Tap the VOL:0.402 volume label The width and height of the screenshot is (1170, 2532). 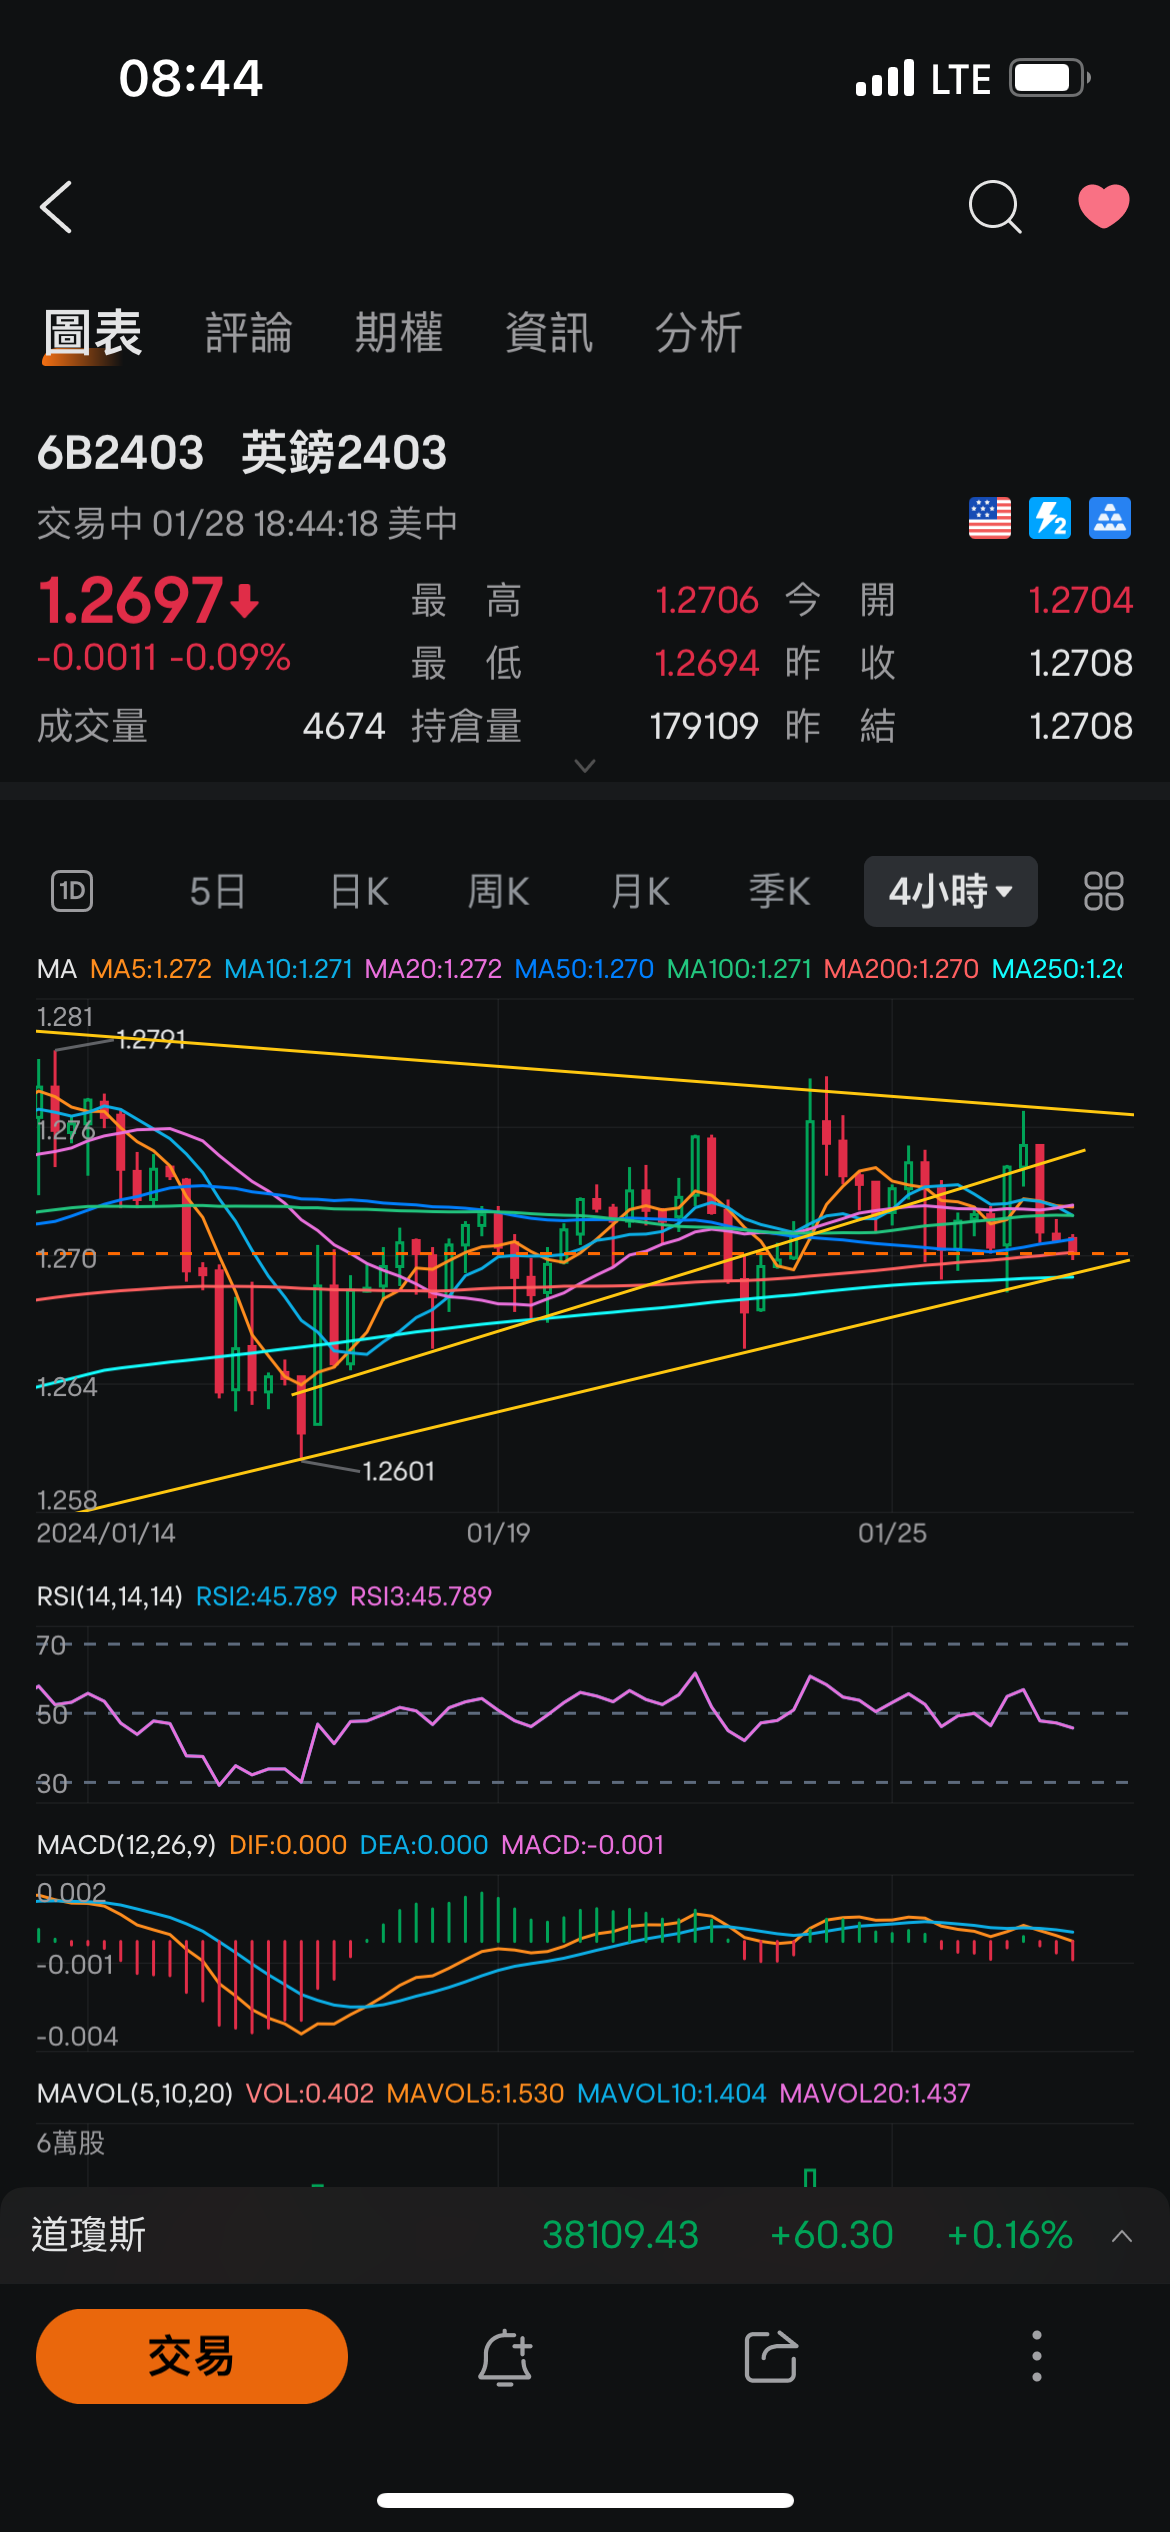tap(310, 2094)
